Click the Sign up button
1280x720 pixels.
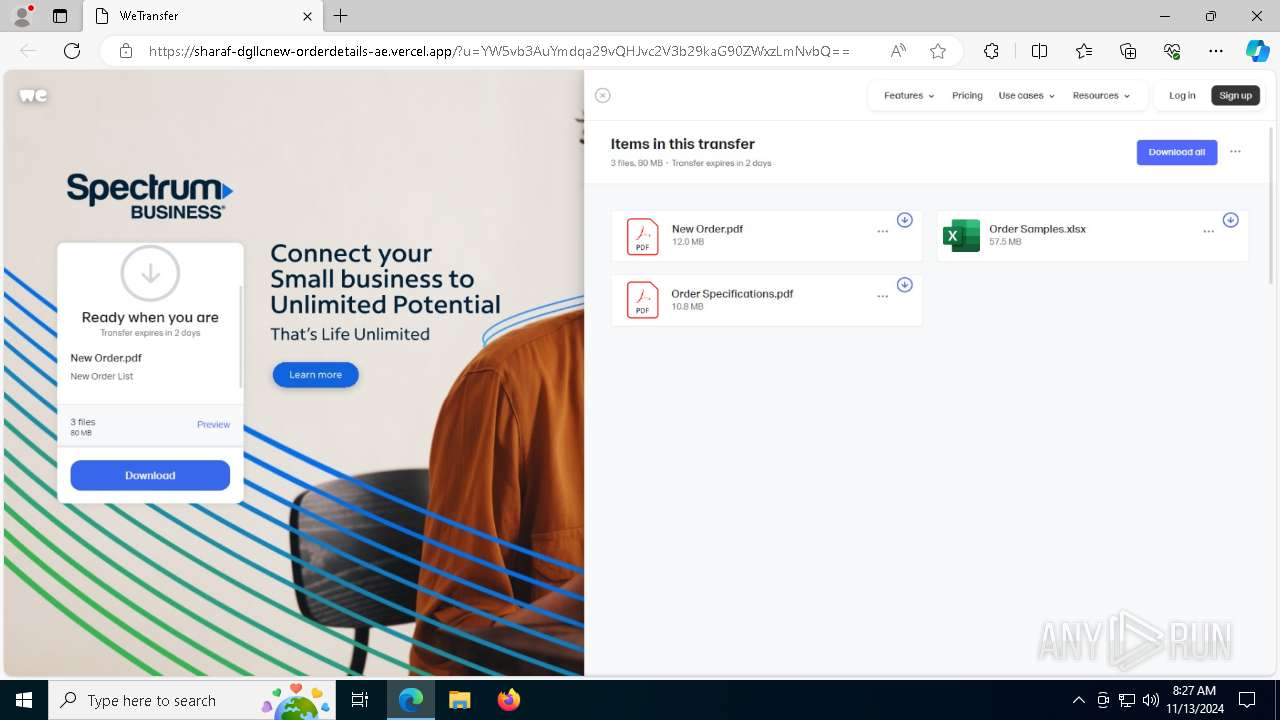click(1236, 96)
